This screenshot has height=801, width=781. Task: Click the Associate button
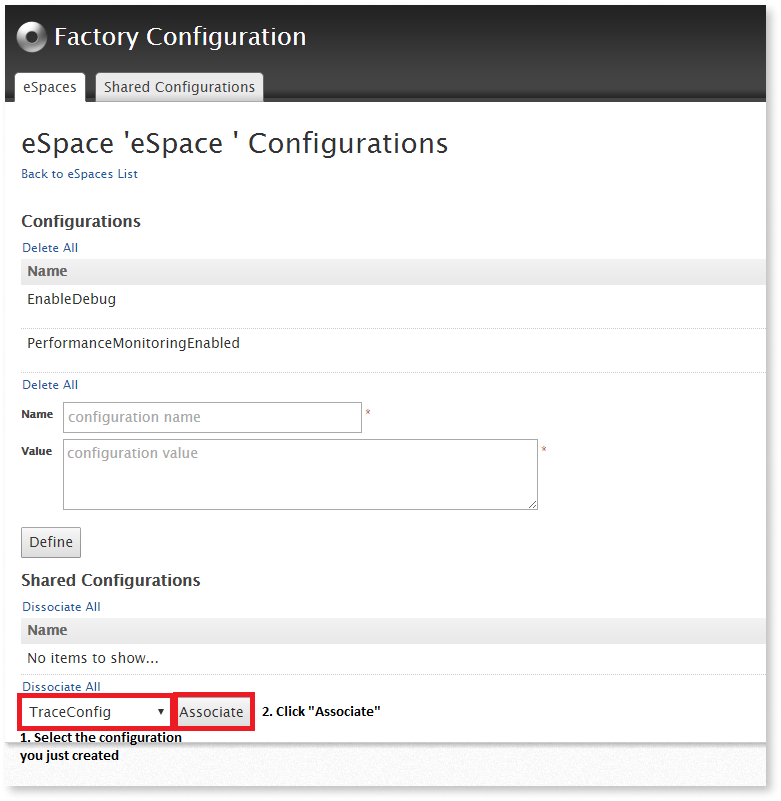coord(212,711)
